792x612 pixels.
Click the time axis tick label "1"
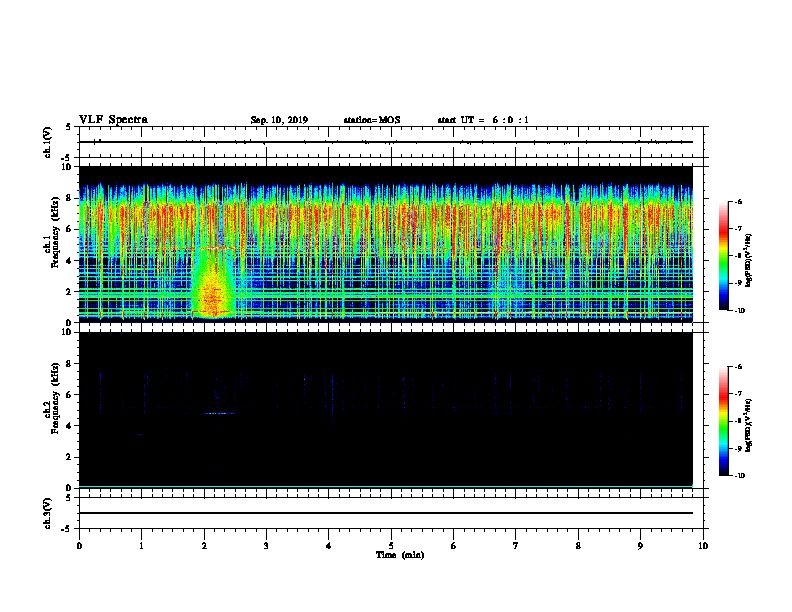(141, 546)
